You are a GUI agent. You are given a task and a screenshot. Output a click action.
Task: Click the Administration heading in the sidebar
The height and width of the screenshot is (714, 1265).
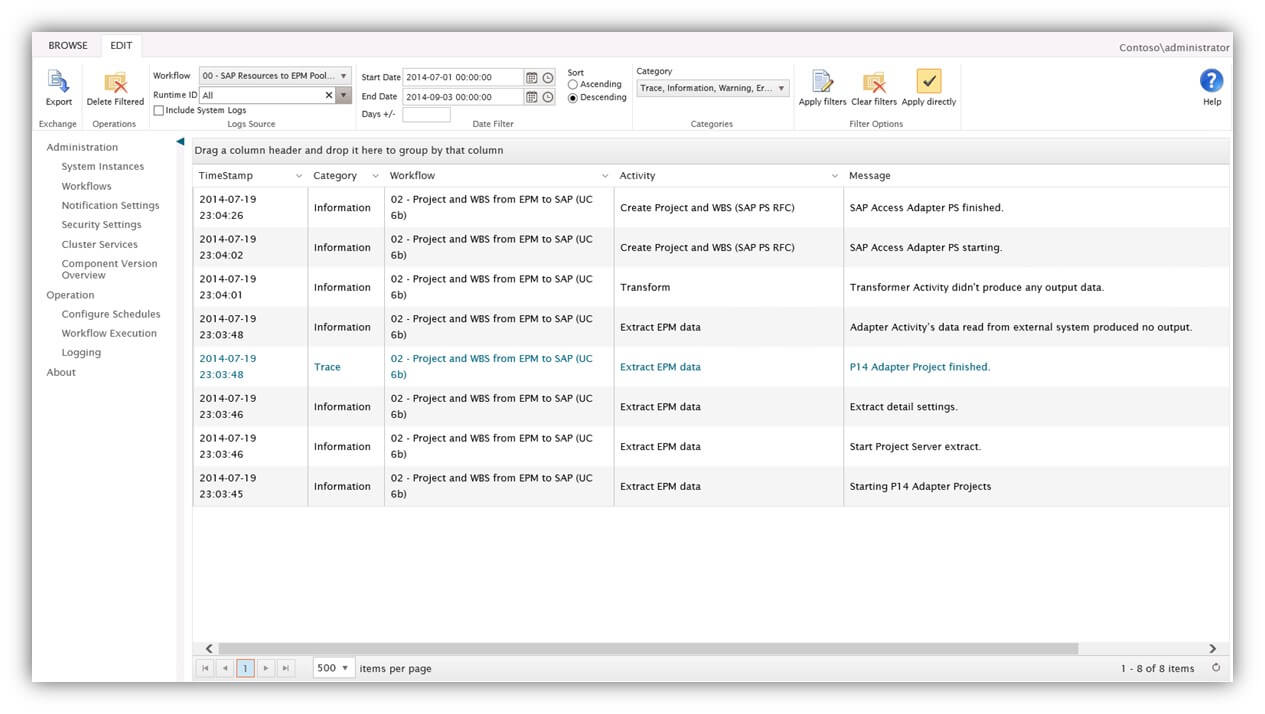click(82, 147)
